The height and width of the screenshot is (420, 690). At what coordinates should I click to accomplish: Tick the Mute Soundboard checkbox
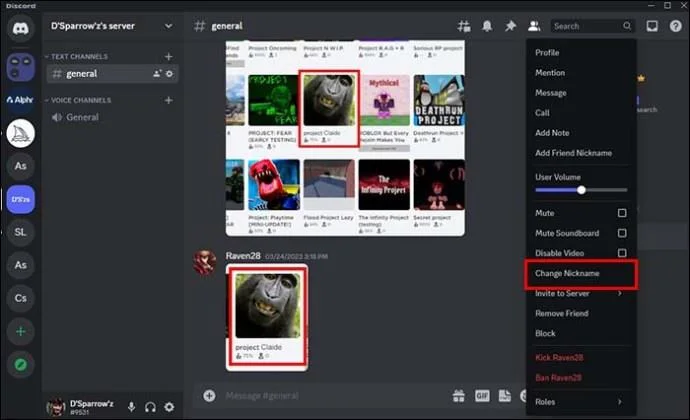622,233
